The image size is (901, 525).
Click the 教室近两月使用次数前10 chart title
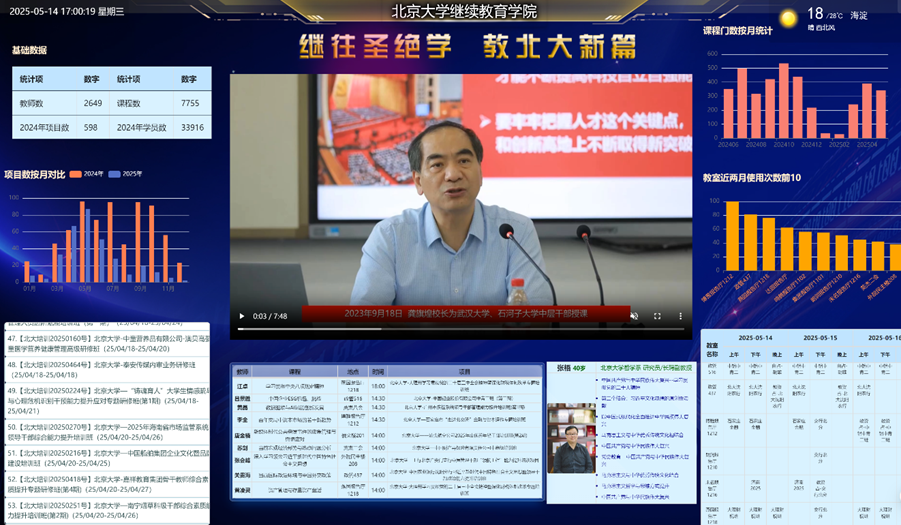[x=752, y=178]
